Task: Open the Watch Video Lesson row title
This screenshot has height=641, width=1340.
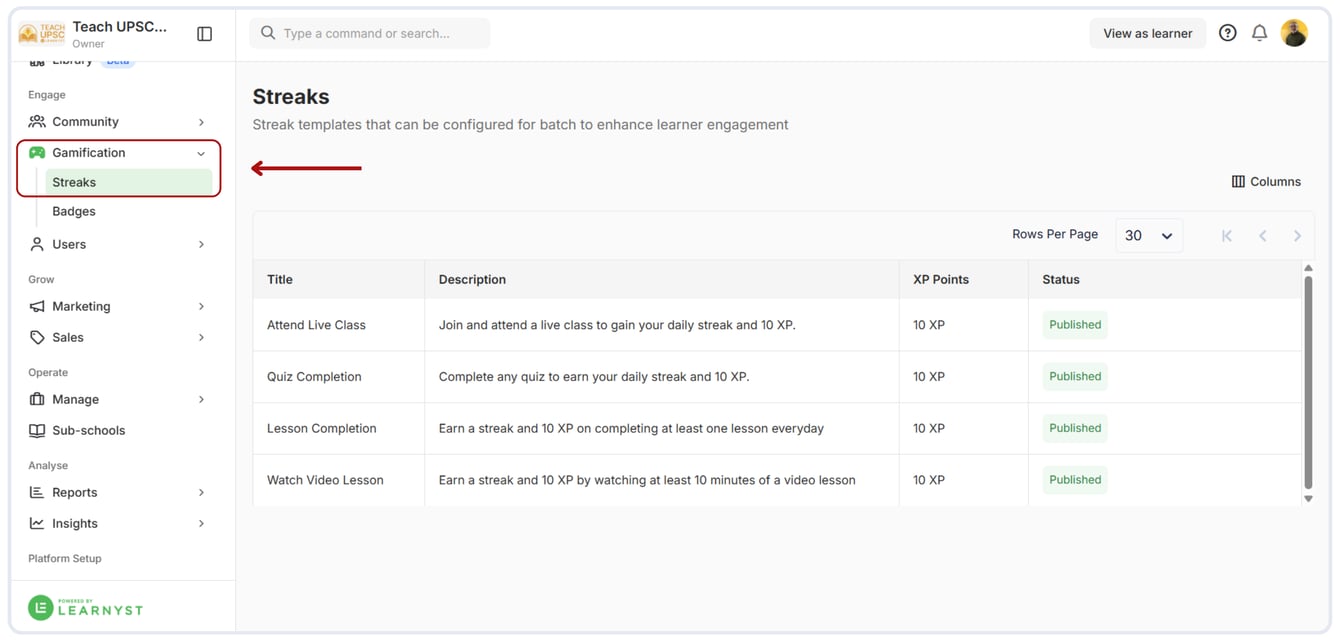Action: (x=325, y=480)
